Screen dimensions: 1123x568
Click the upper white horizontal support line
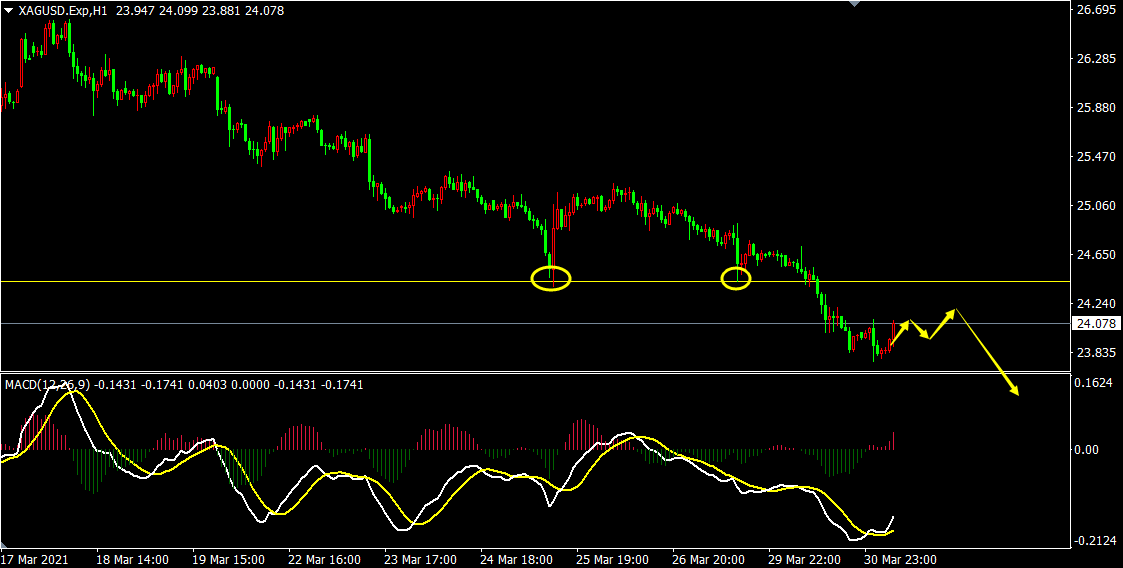coord(300,281)
